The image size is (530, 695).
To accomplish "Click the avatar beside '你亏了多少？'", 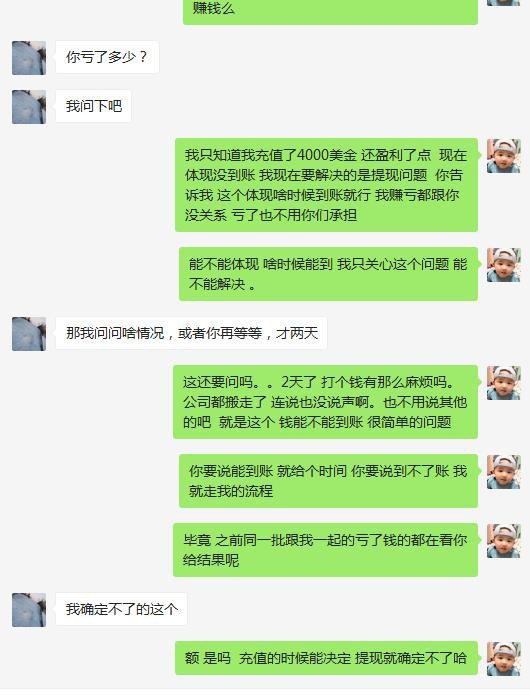I will coord(29,58).
